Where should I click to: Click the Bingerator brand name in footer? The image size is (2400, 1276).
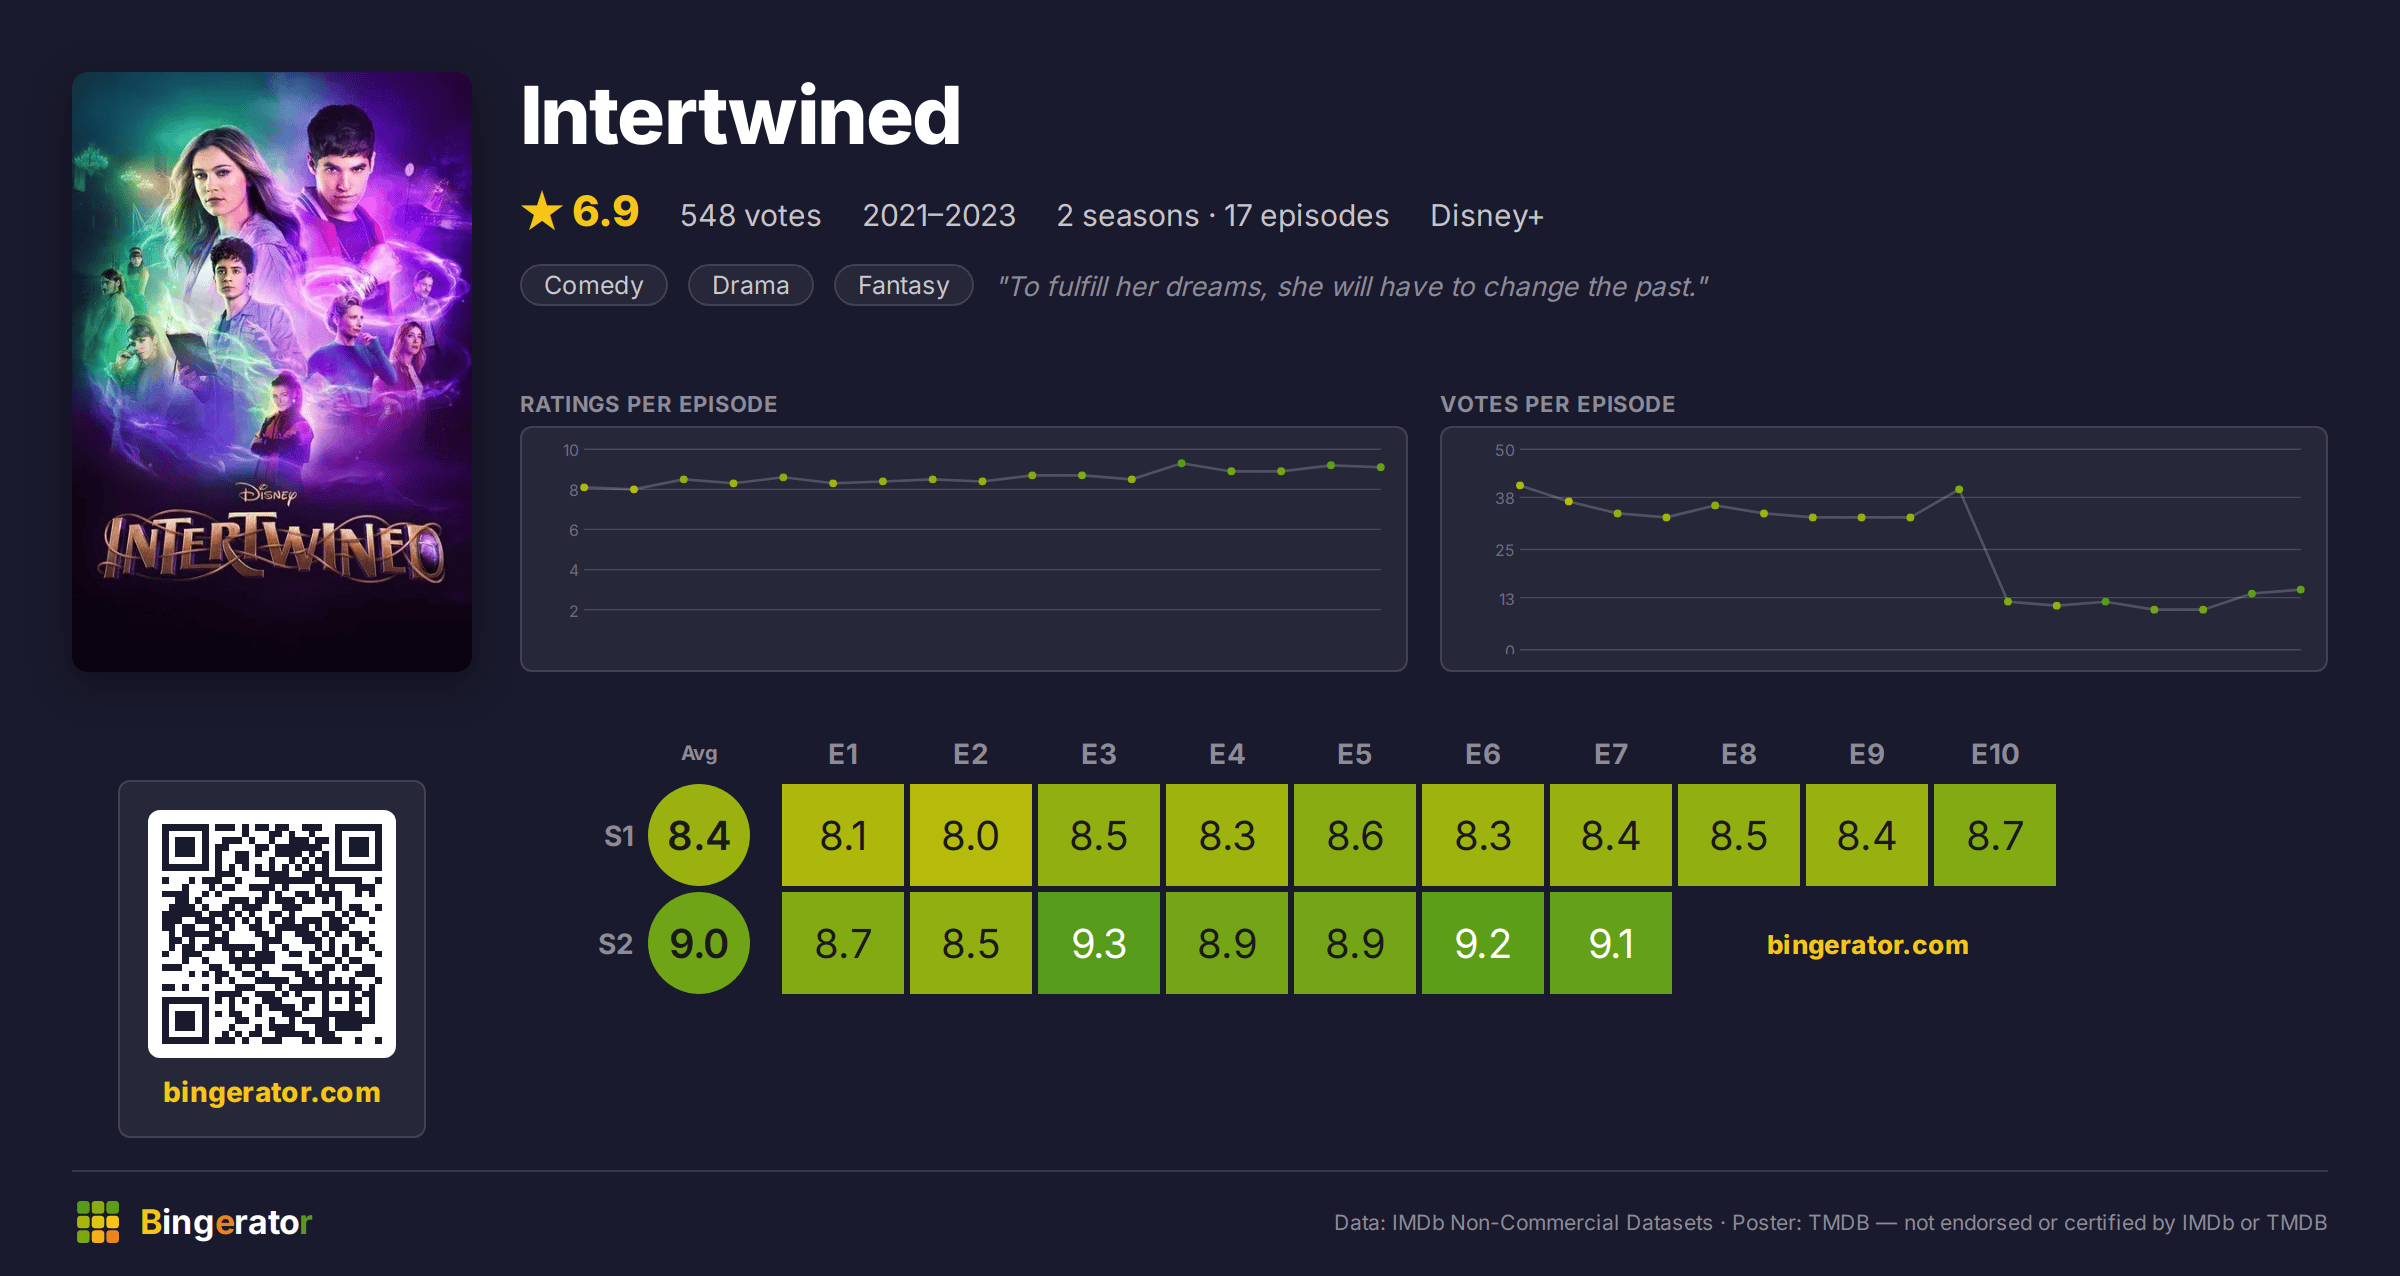(x=226, y=1222)
